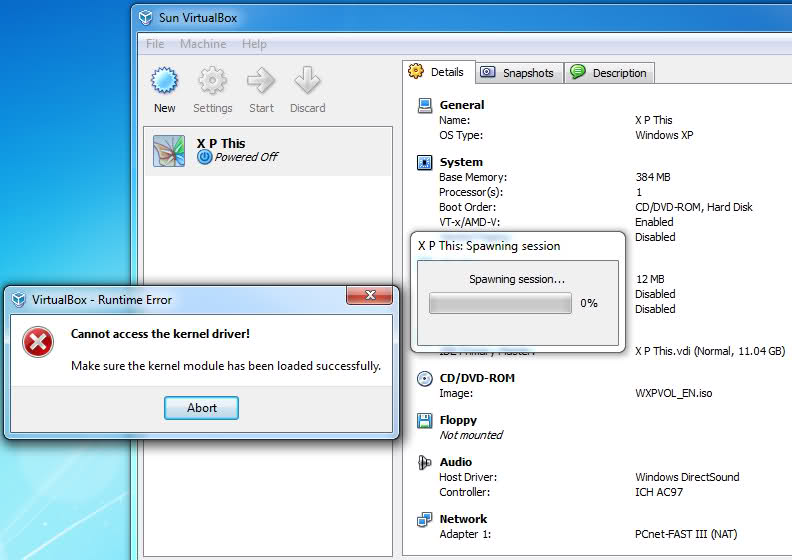
Task: Click the Spawning session progress bar
Action: 500,303
